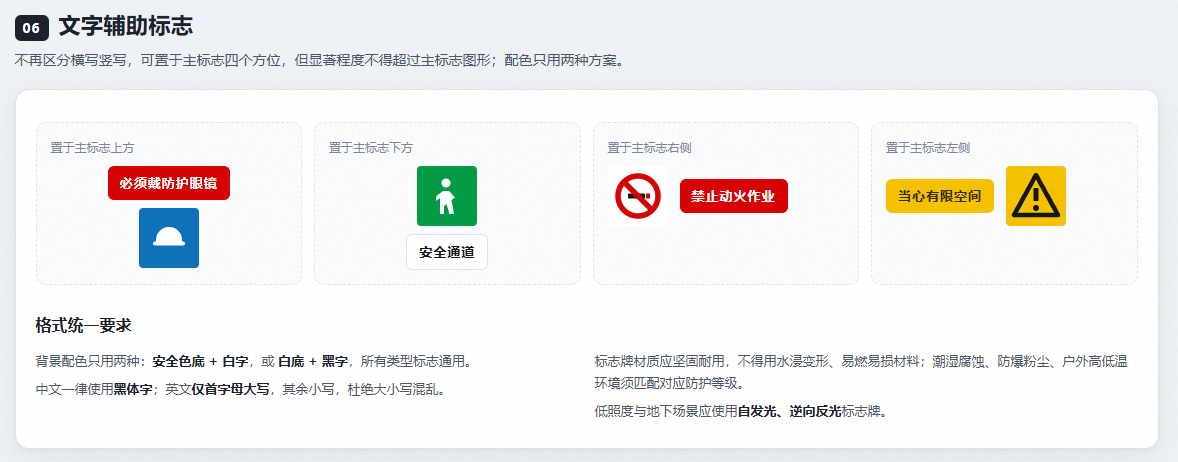Screen dimensions: 1178x462
Task: Click the white 安全通道 text label
Action: pos(447,252)
